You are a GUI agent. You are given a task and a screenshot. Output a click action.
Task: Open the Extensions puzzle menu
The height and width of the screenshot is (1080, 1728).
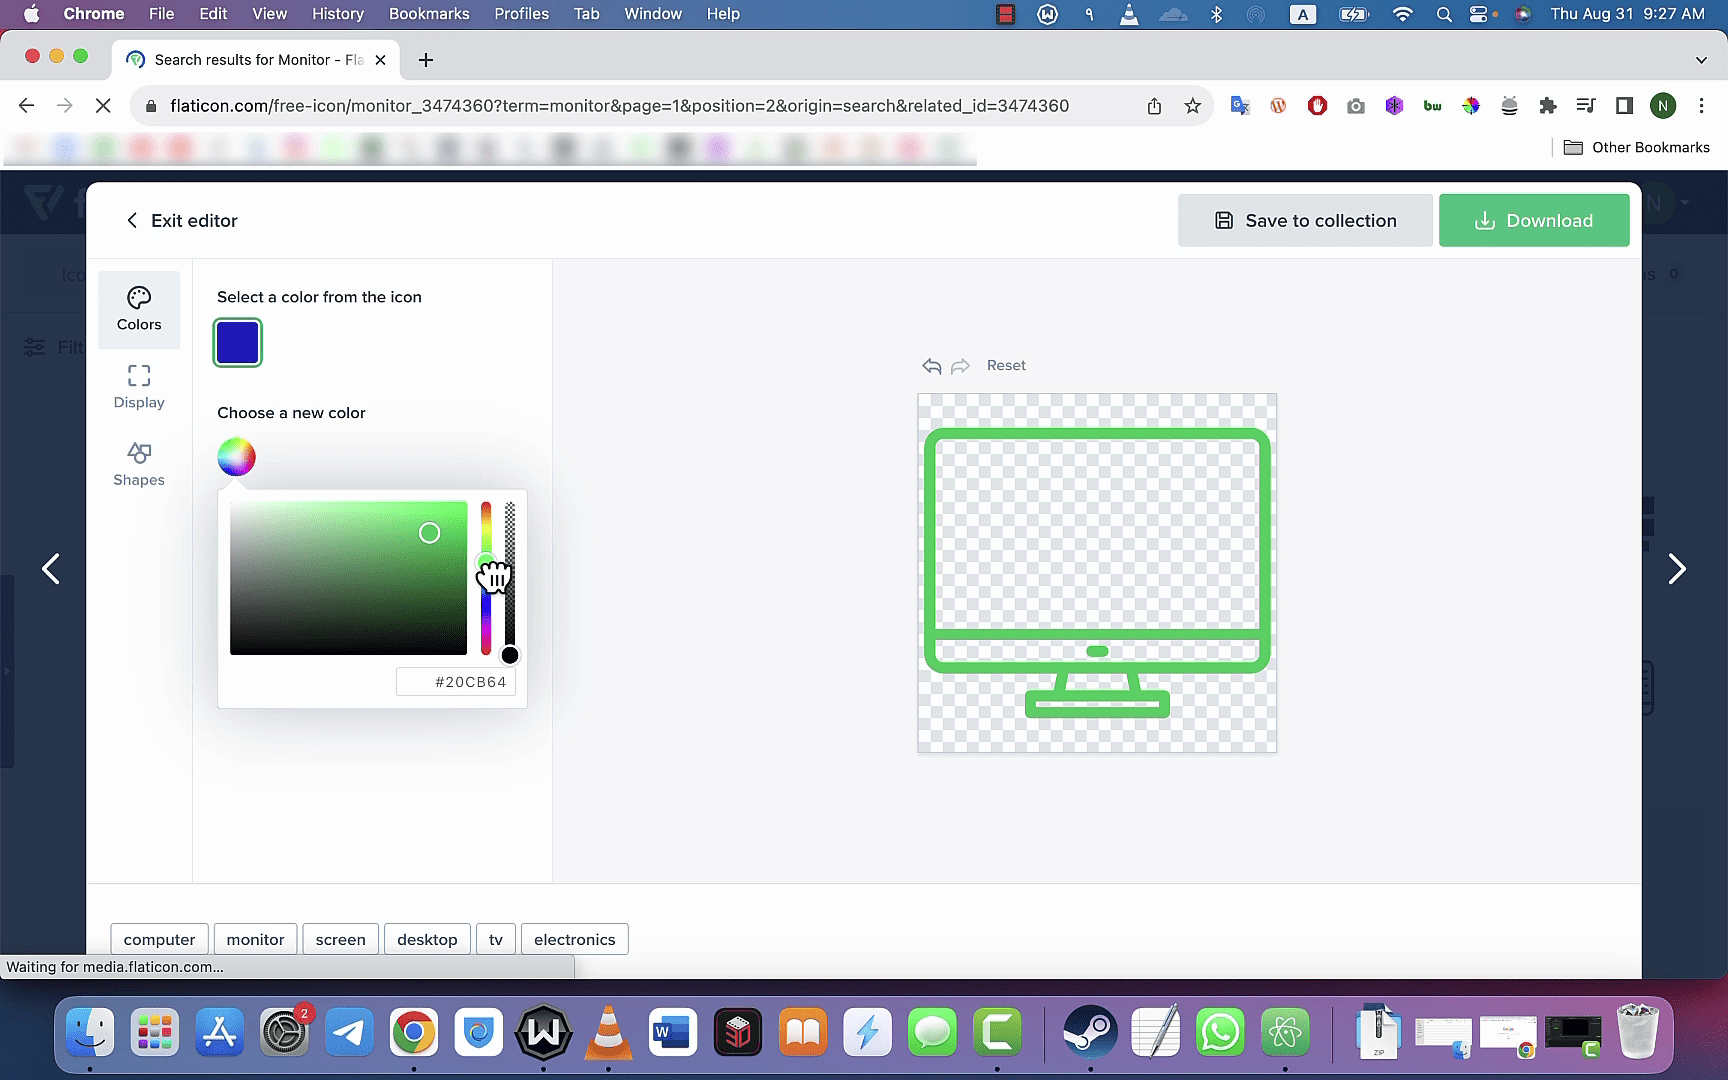[x=1548, y=105]
